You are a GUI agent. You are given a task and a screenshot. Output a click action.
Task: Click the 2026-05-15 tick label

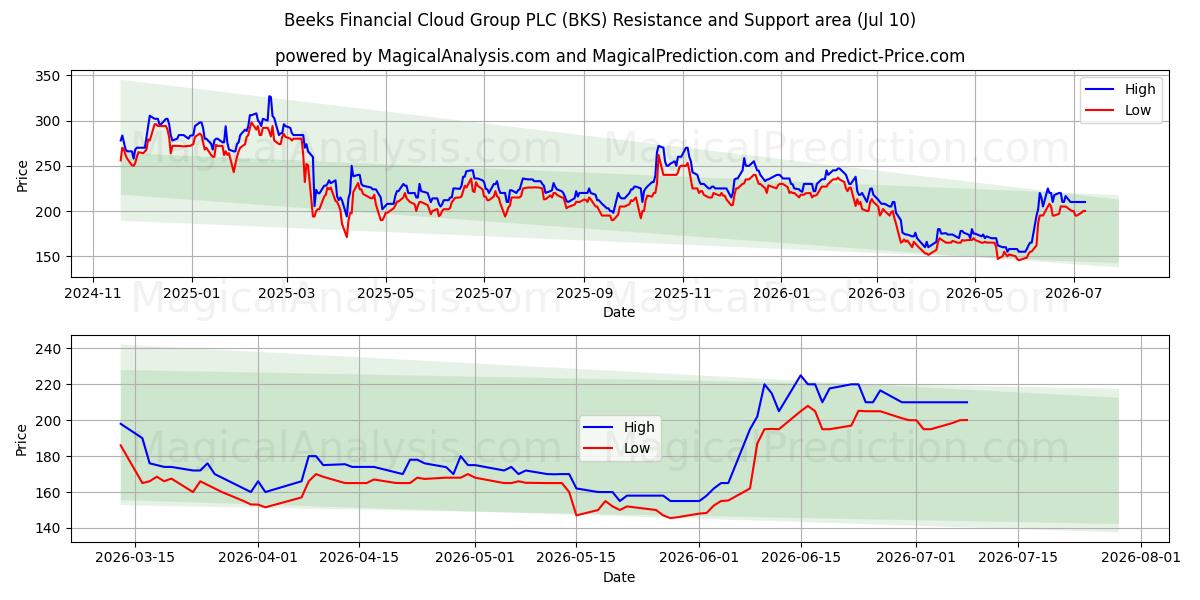(577, 558)
